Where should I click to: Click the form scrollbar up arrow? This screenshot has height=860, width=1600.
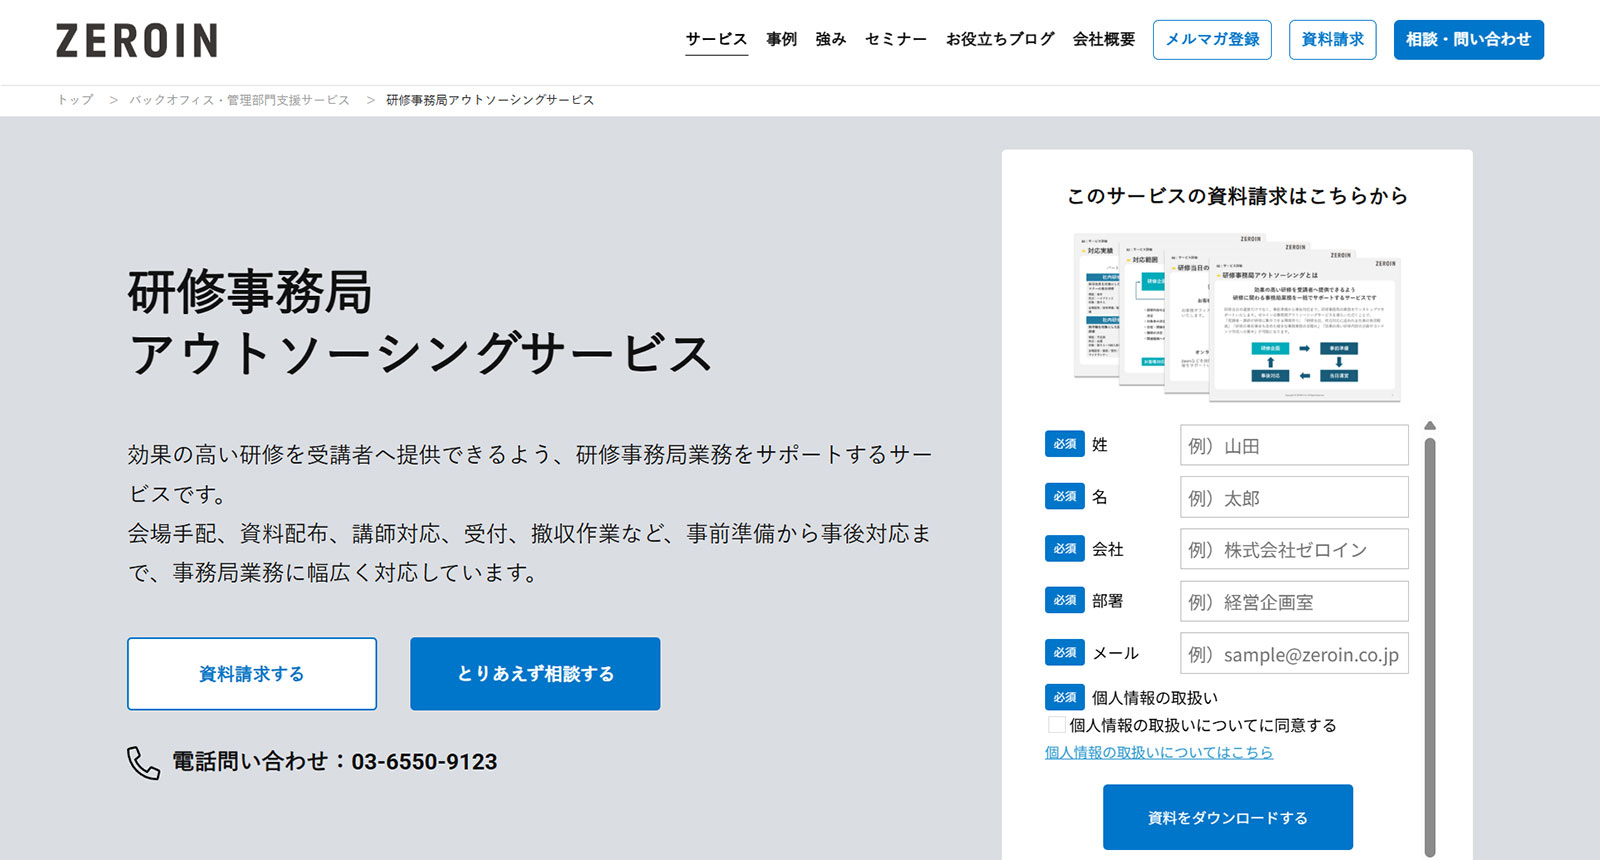coord(1430,426)
